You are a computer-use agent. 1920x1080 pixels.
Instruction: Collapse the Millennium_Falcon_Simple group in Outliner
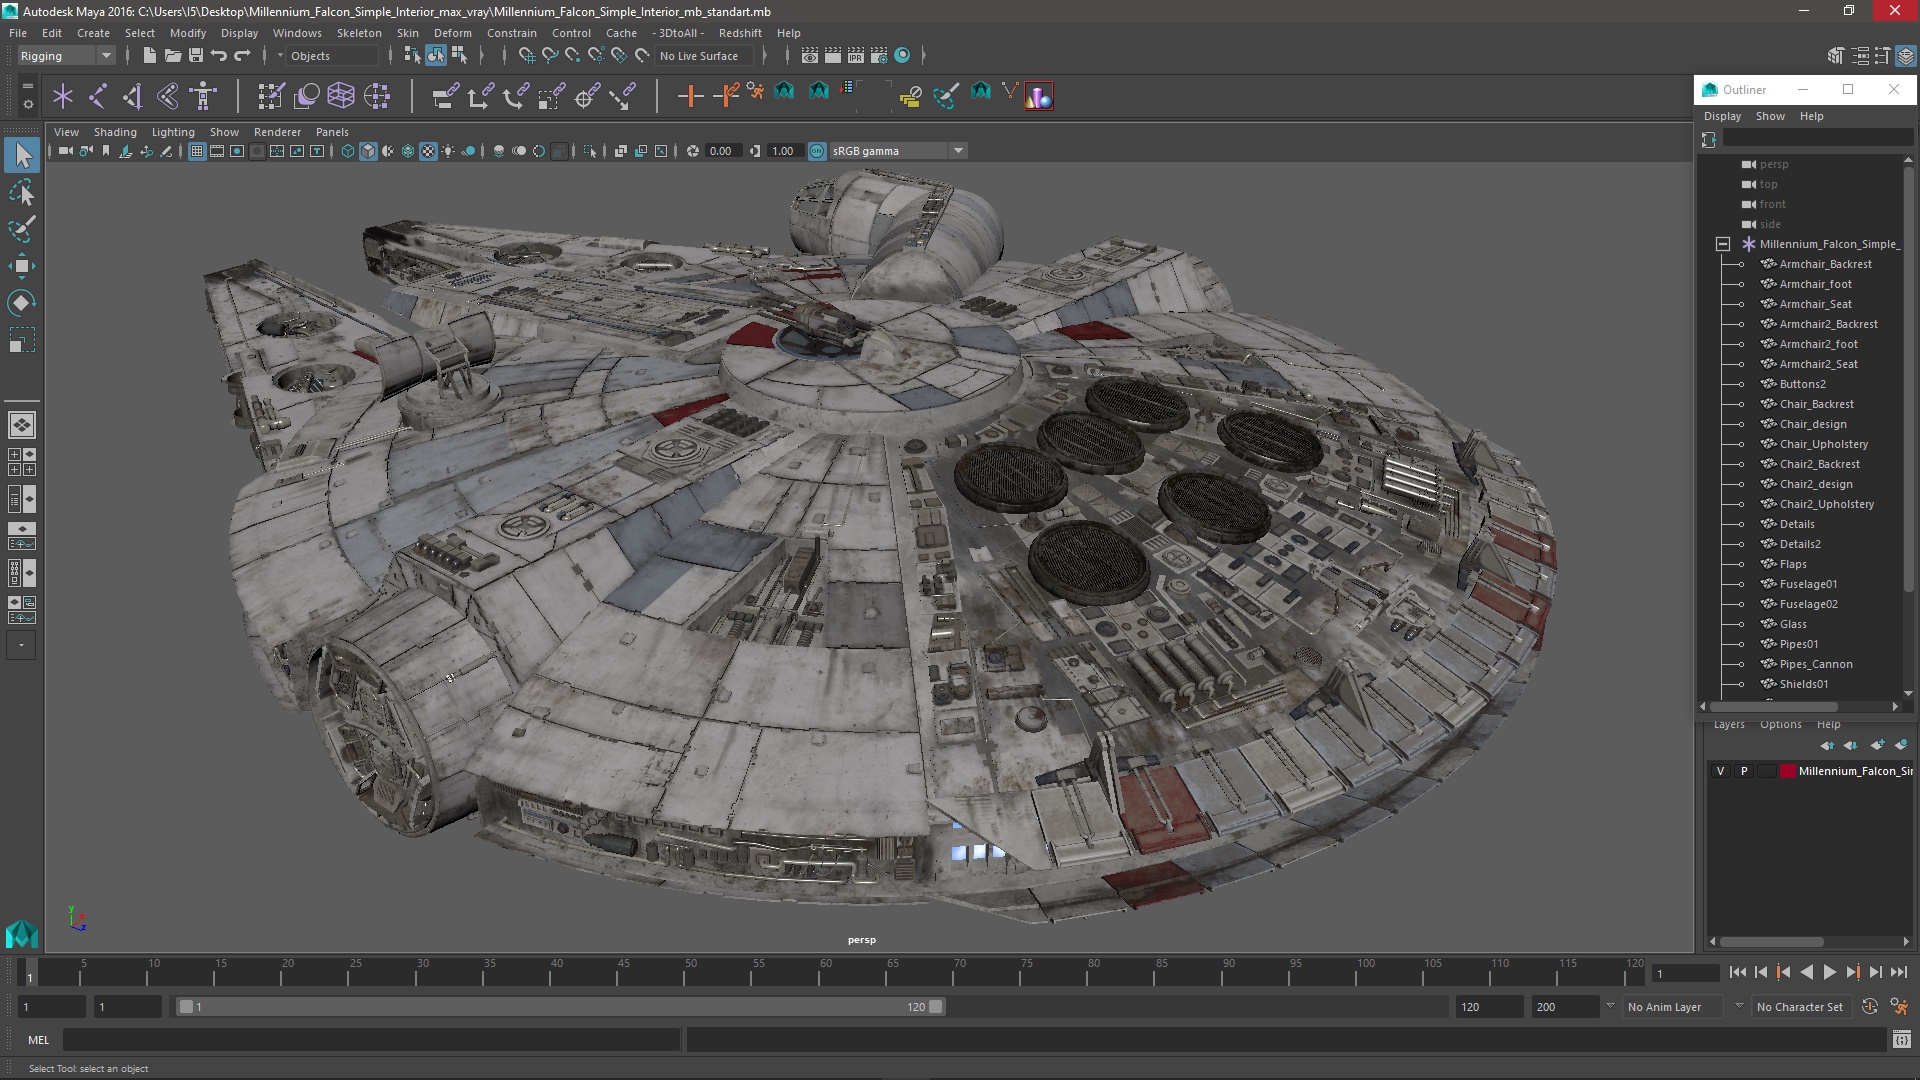point(1723,244)
